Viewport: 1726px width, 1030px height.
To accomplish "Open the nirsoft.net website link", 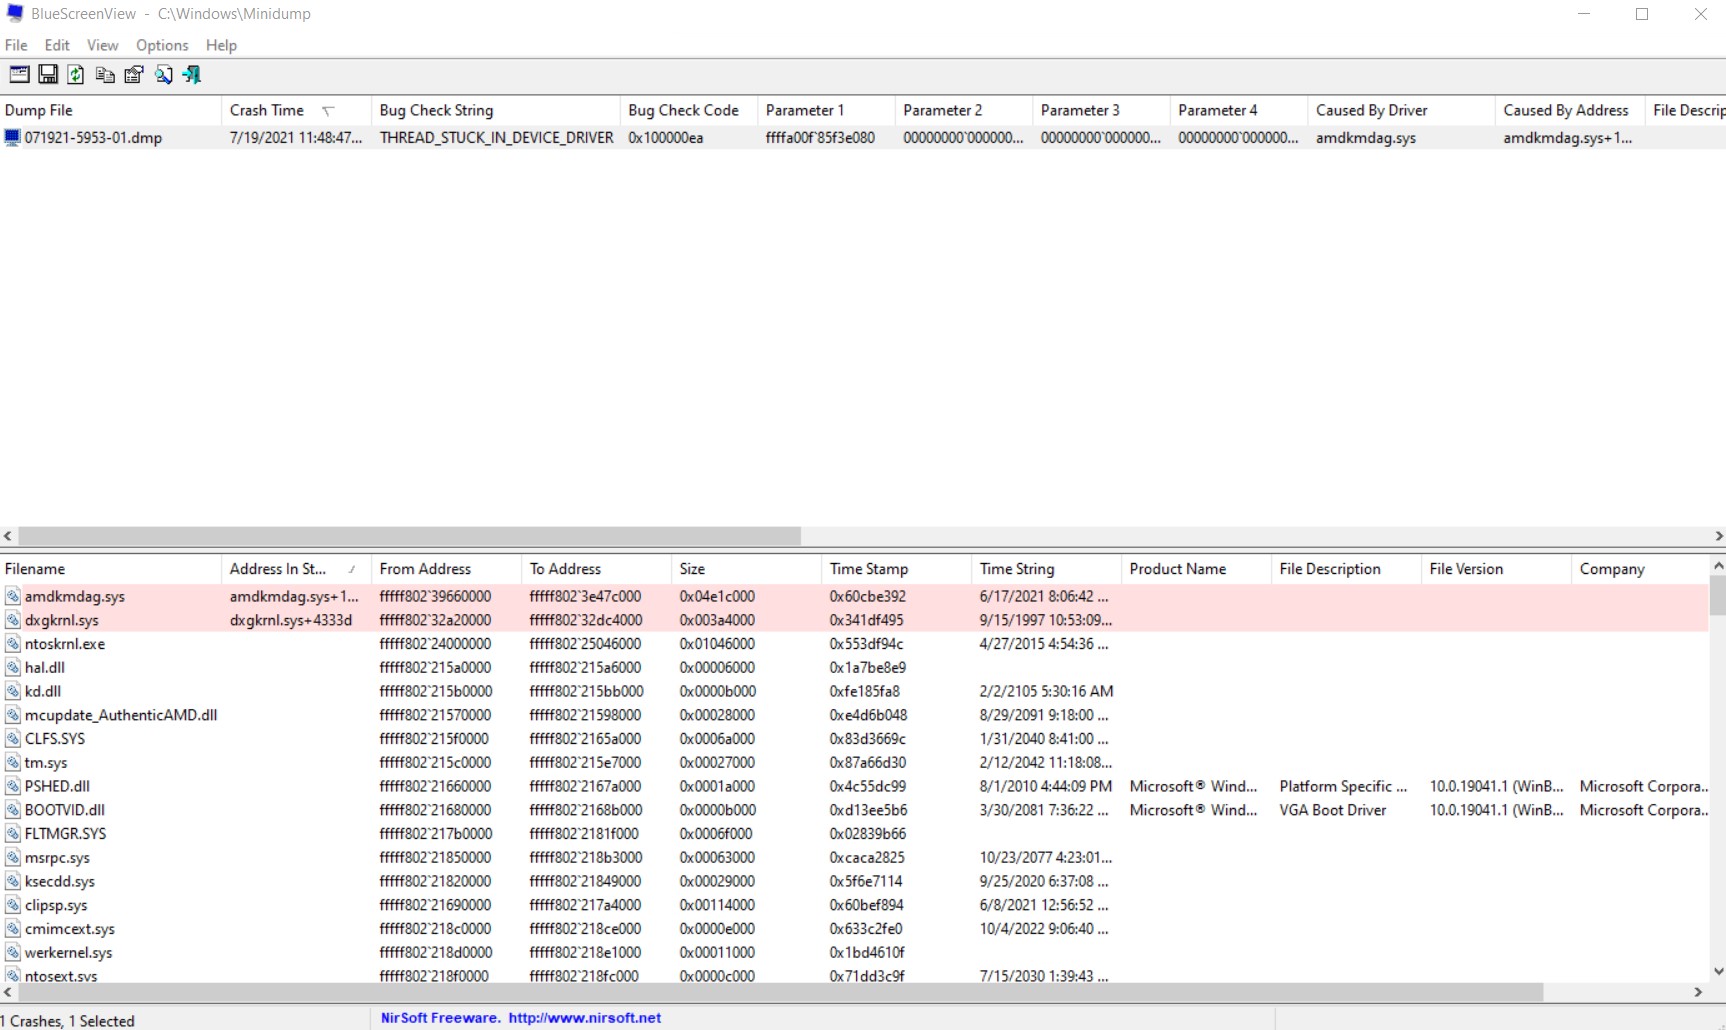I will [584, 1018].
